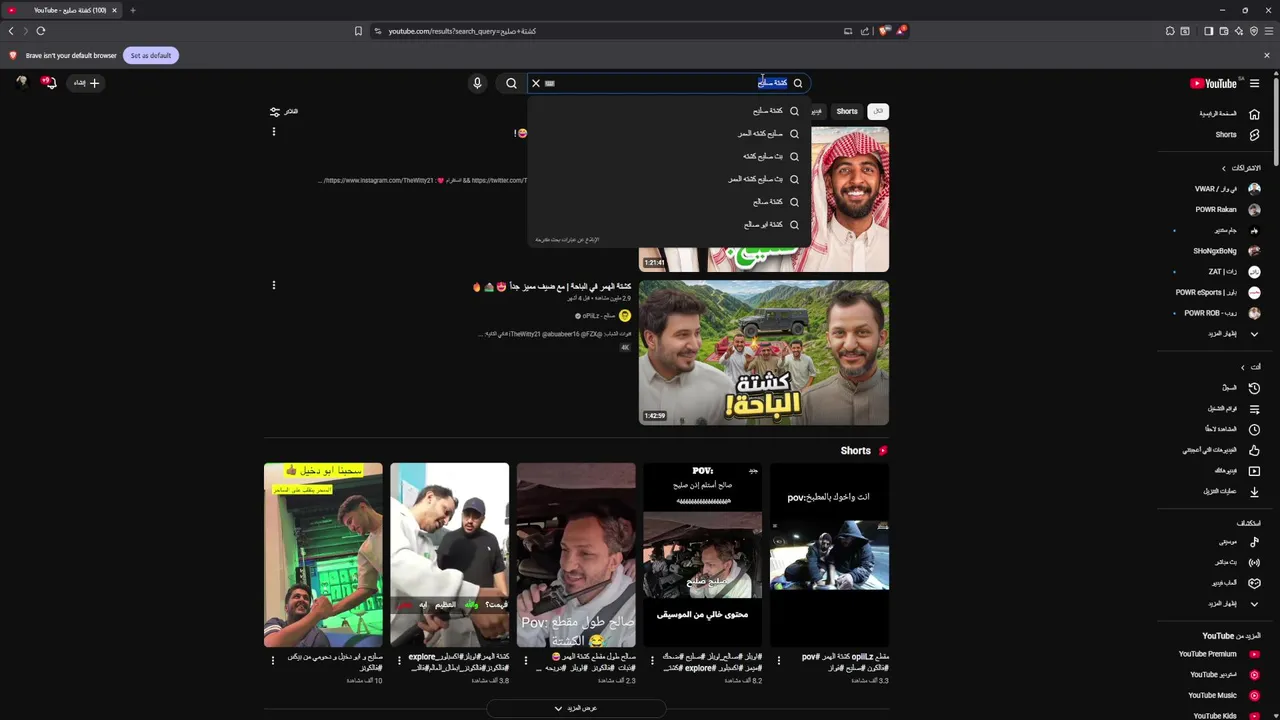Open the first video thumbnail with duration 1:21:41

[x=764, y=199]
